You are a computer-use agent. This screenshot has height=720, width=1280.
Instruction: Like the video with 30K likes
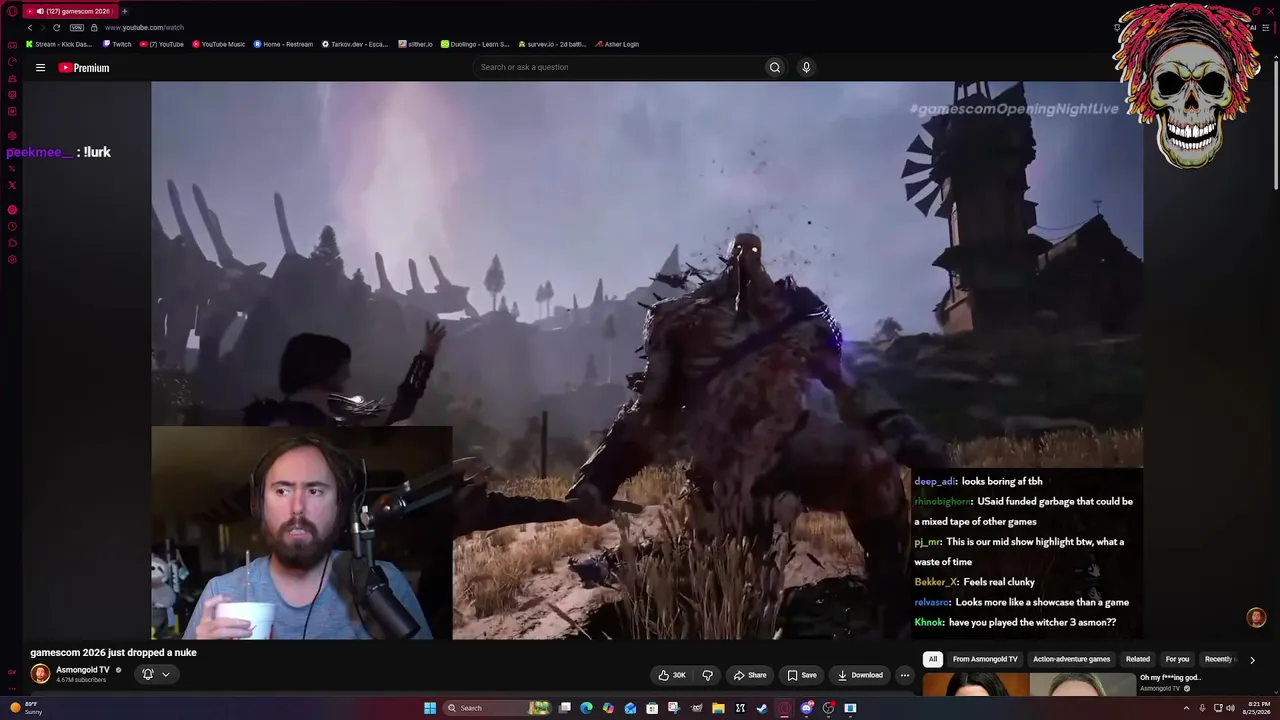click(x=672, y=675)
